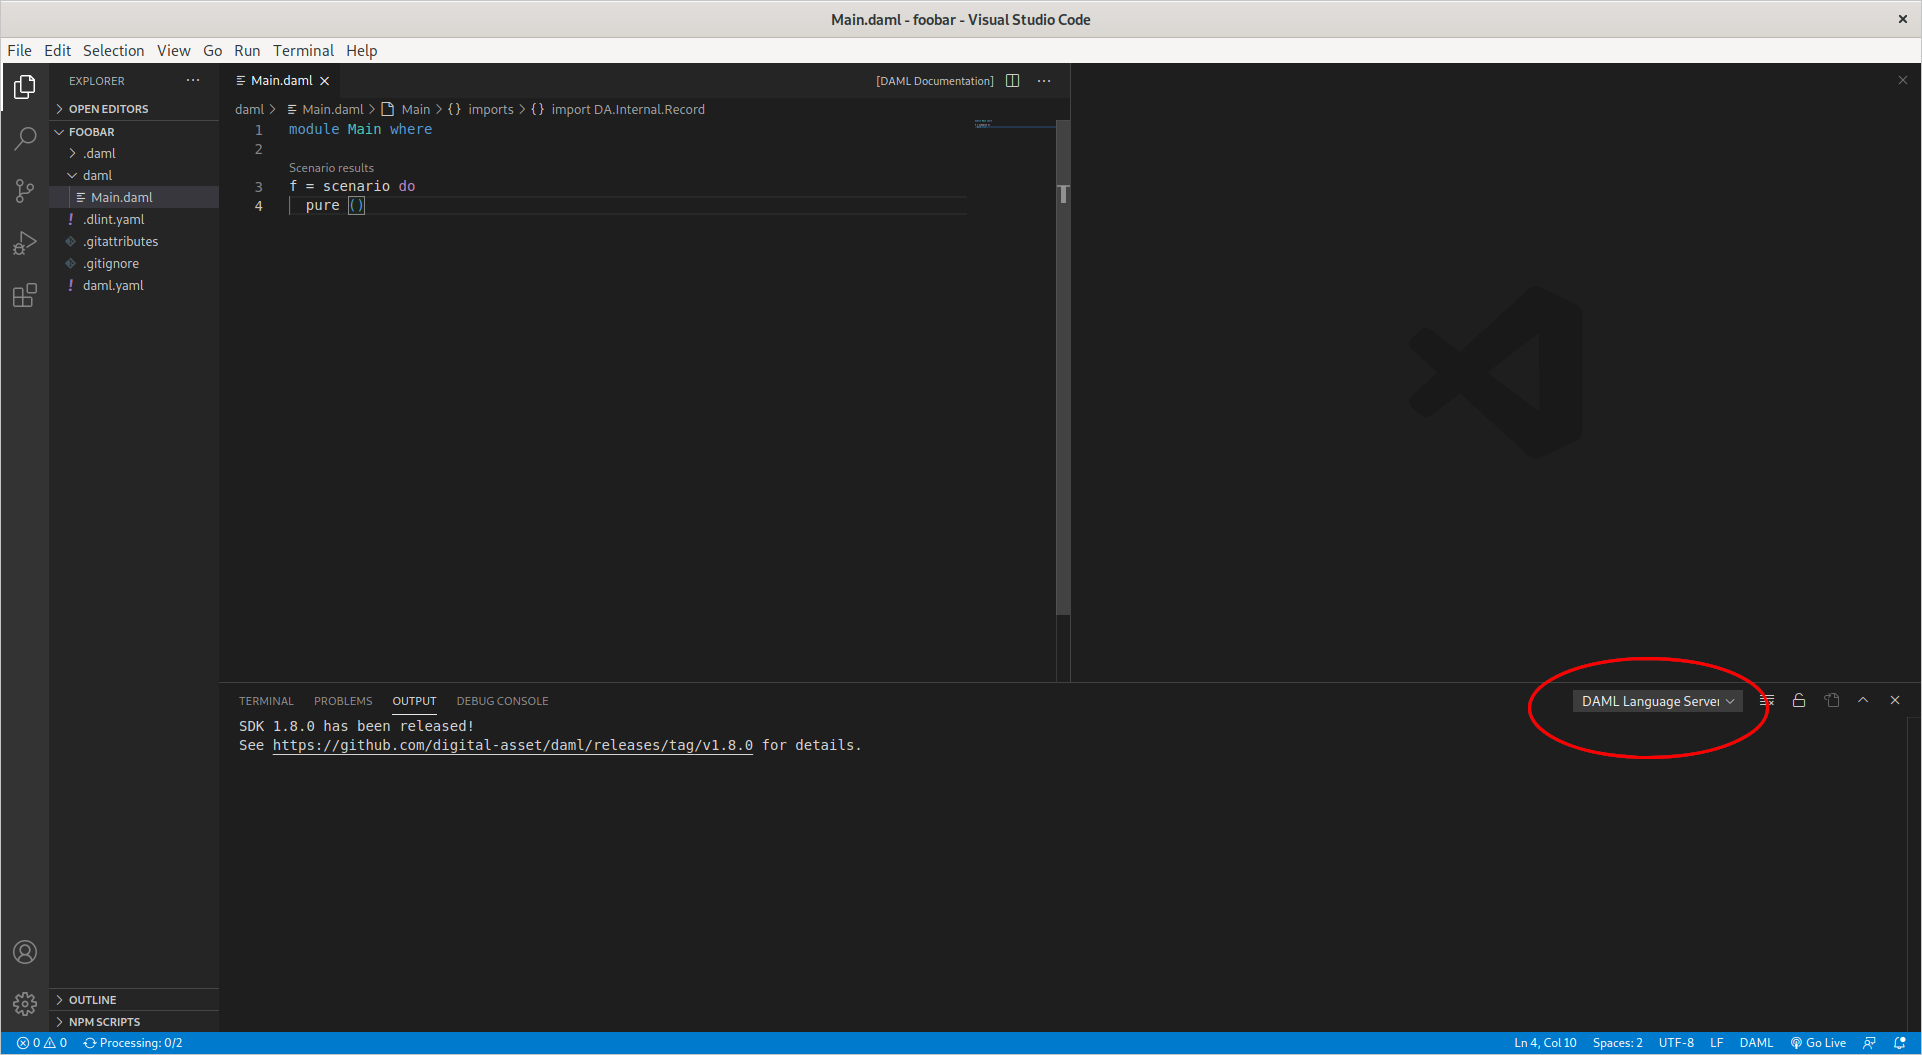The width and height of the screenshot is (1922, 1055).
Task: Switch to the Output panel tab
Action: (x=414, y=701)
